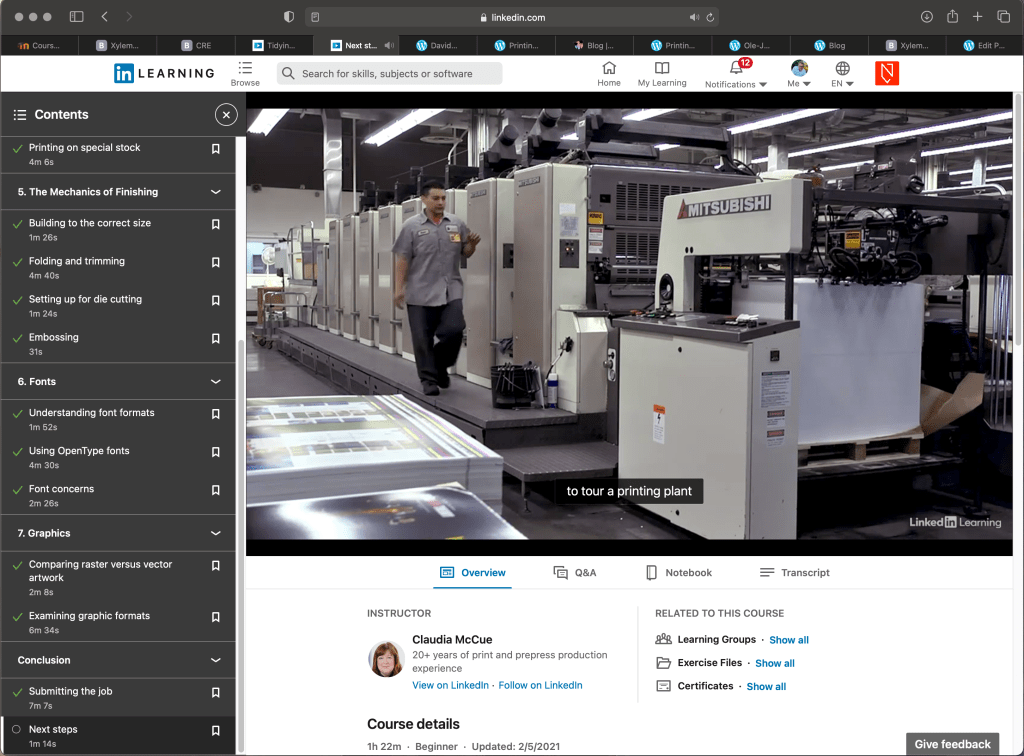
Task: Bookmark the "Using OpenType fonts" video
Action: click(x=215, y=453)
